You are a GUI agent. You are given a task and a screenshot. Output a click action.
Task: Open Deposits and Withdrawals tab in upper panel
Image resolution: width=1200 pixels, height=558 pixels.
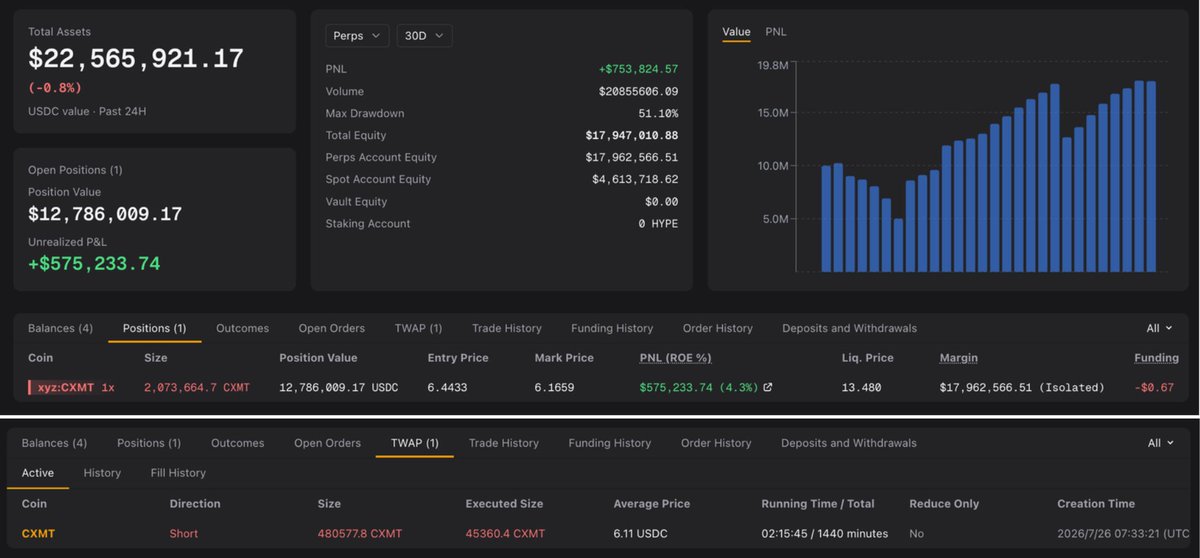point(849,328)
